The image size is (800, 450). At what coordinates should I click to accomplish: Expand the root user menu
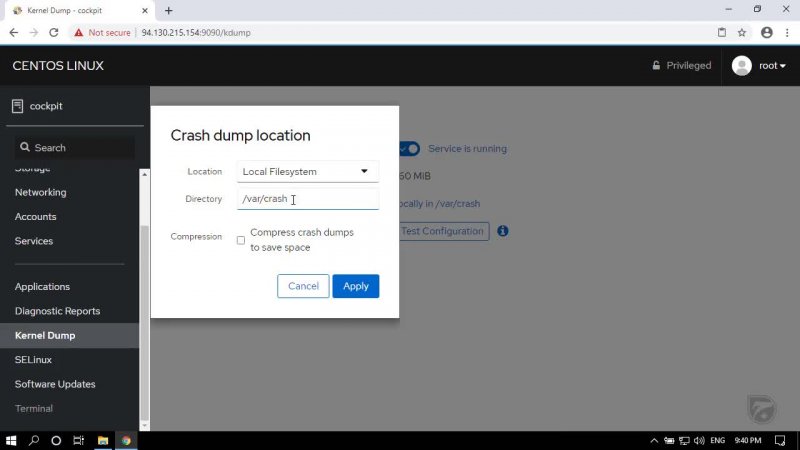tap(759, 66)
